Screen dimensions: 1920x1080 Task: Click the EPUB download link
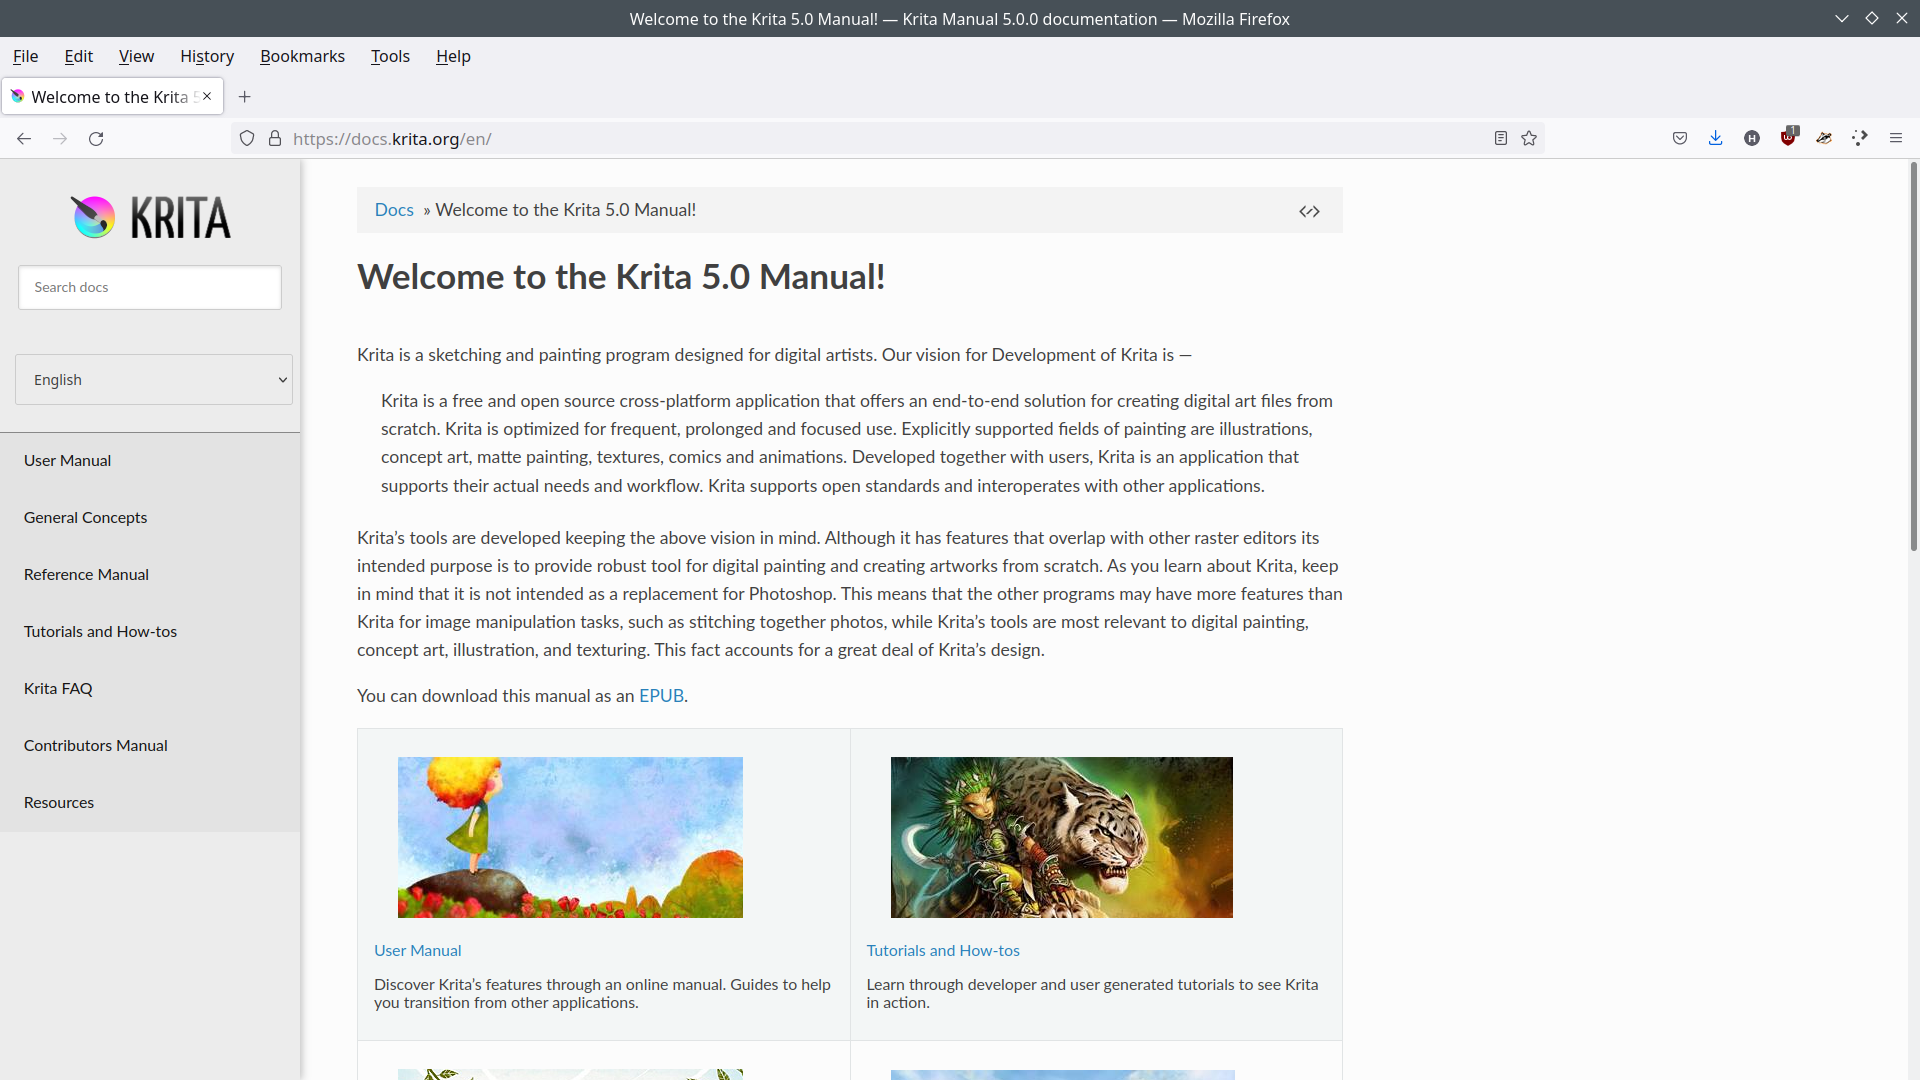tap(661, 695)
